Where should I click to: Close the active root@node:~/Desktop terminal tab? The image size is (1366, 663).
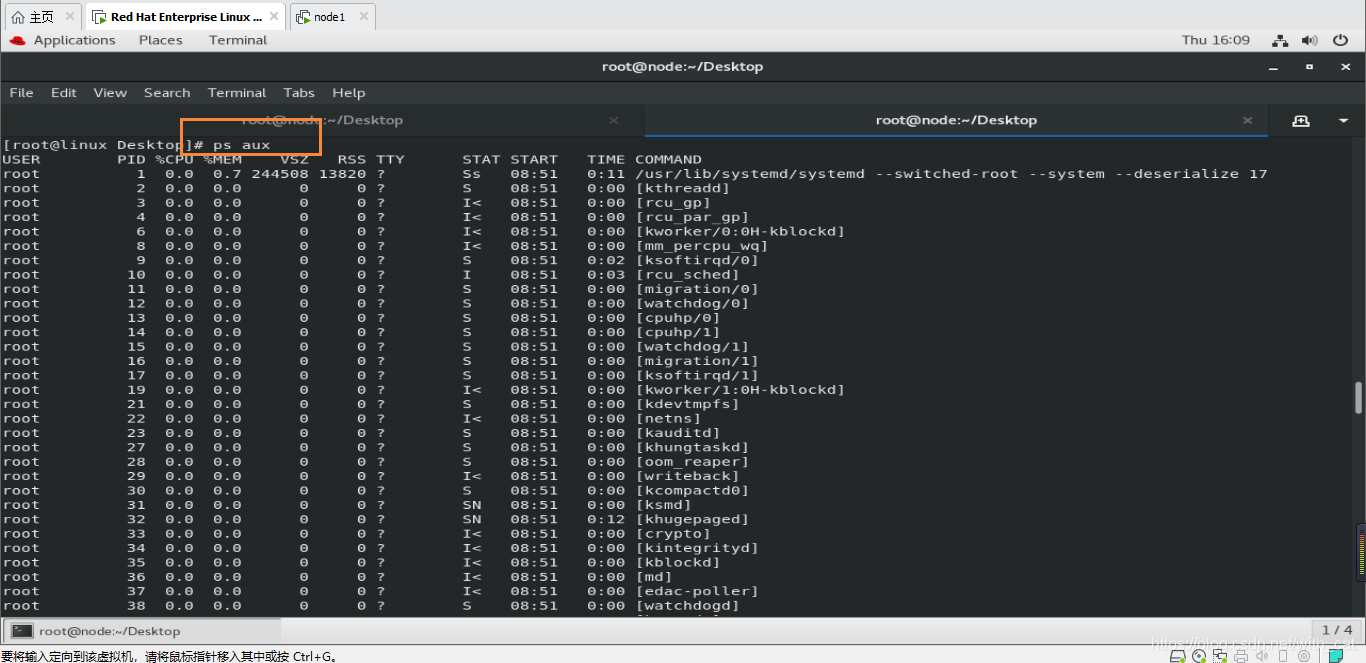(x=1247, y=120)
